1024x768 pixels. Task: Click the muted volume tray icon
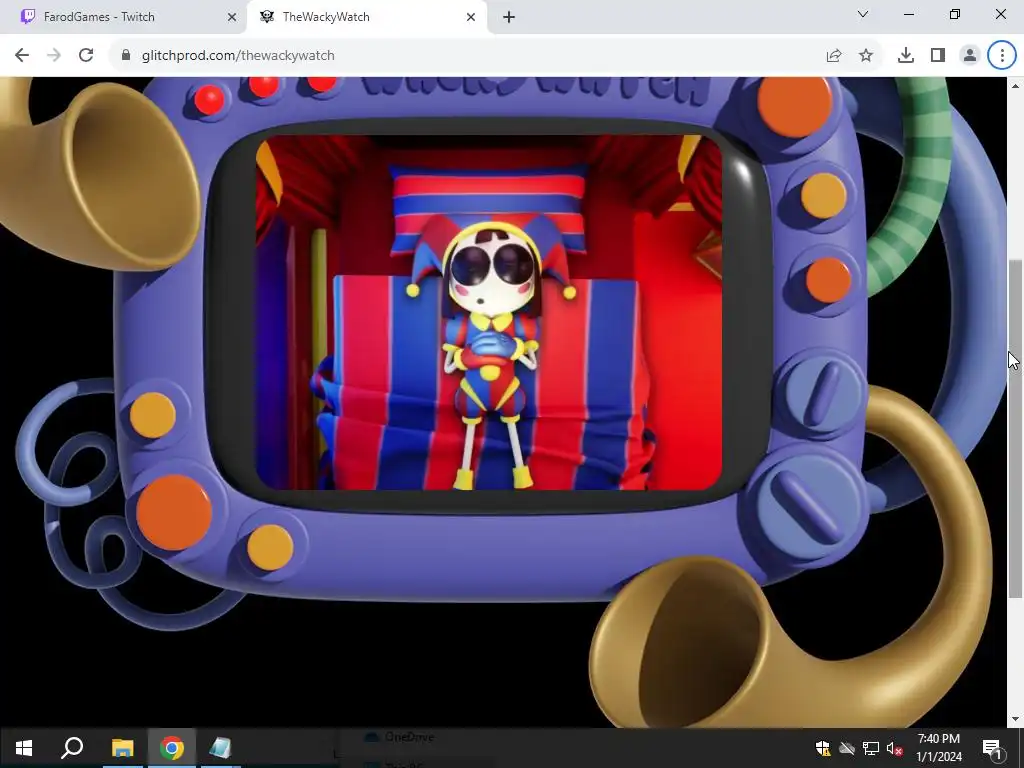[x=895, y=748]
